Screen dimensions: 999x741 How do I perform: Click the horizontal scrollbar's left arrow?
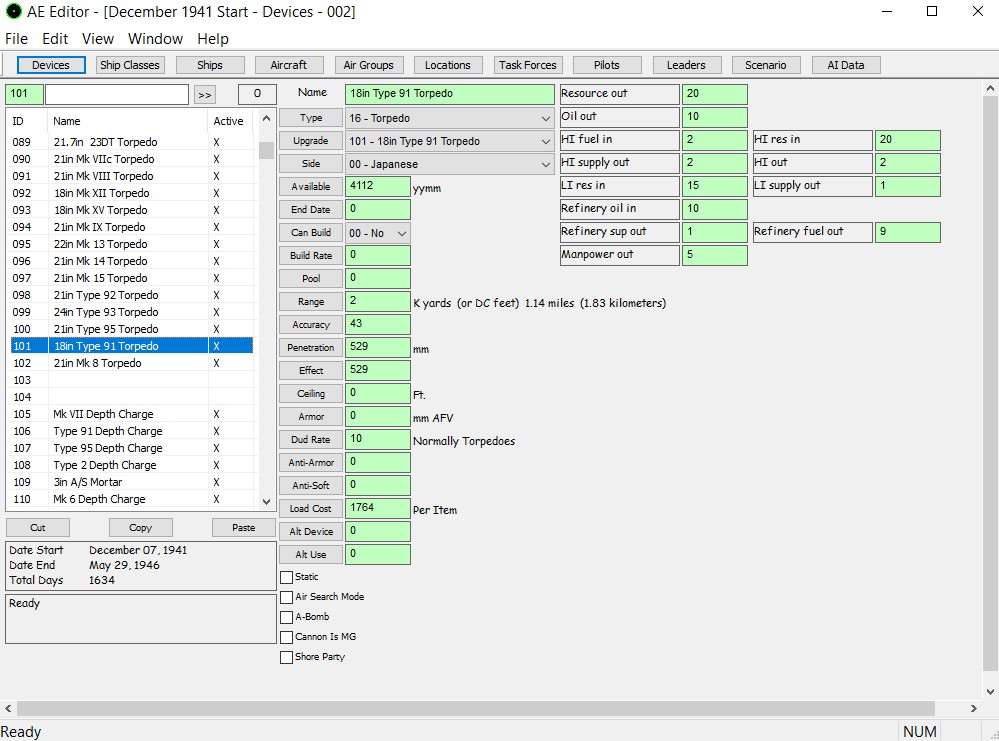[10, 708]
